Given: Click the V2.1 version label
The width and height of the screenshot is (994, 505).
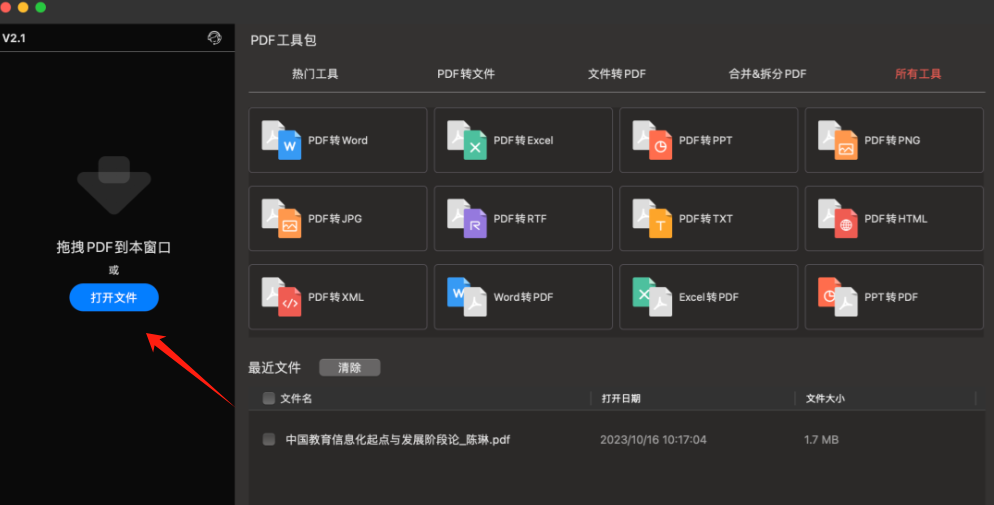Looking at the screenshot, I should (x=14, y=38).
